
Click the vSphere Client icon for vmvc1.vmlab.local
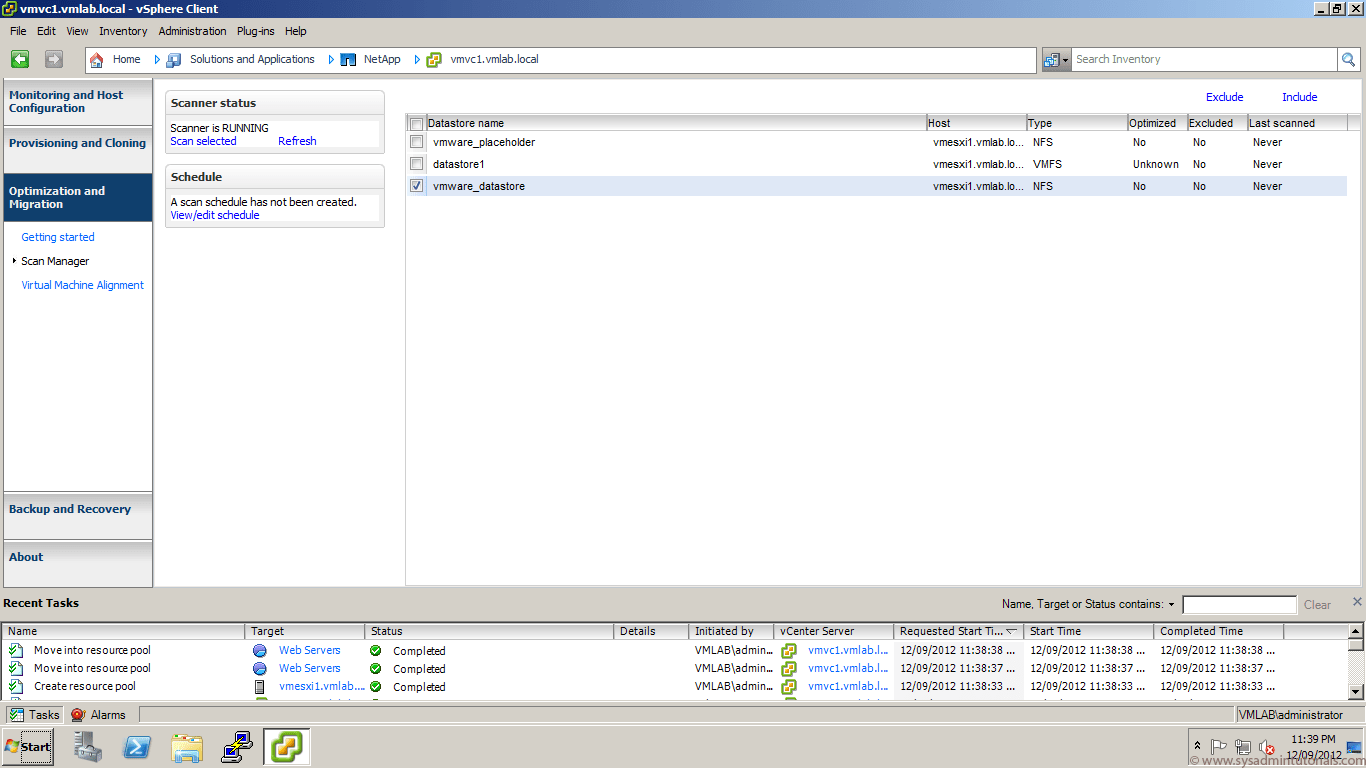[433, 59]
